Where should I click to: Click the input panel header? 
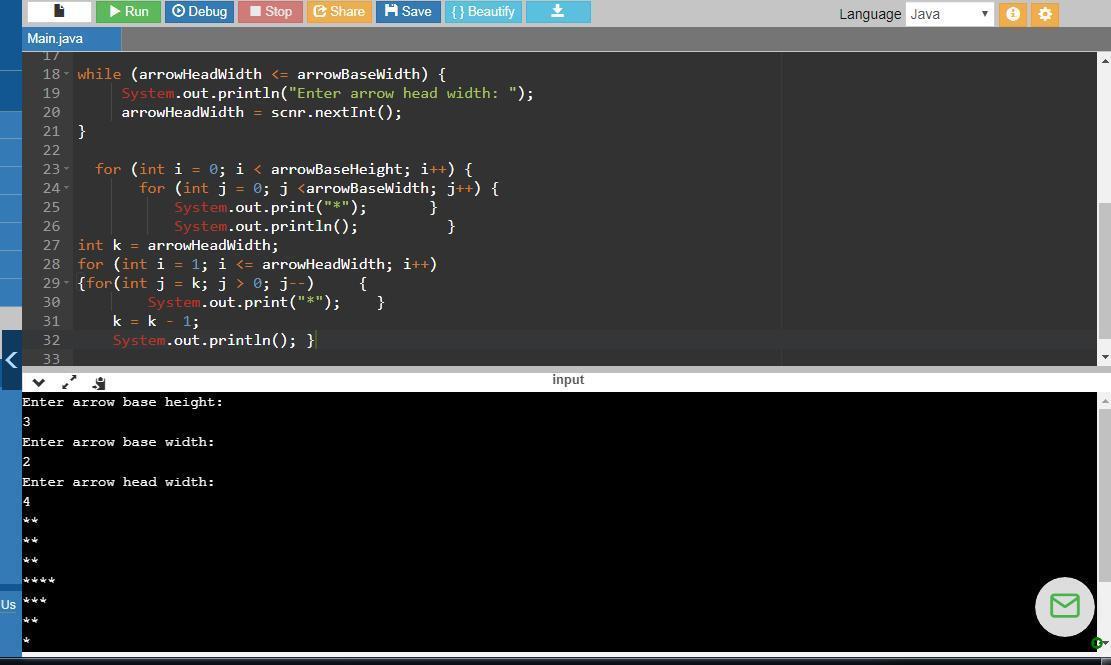point(567,379)
